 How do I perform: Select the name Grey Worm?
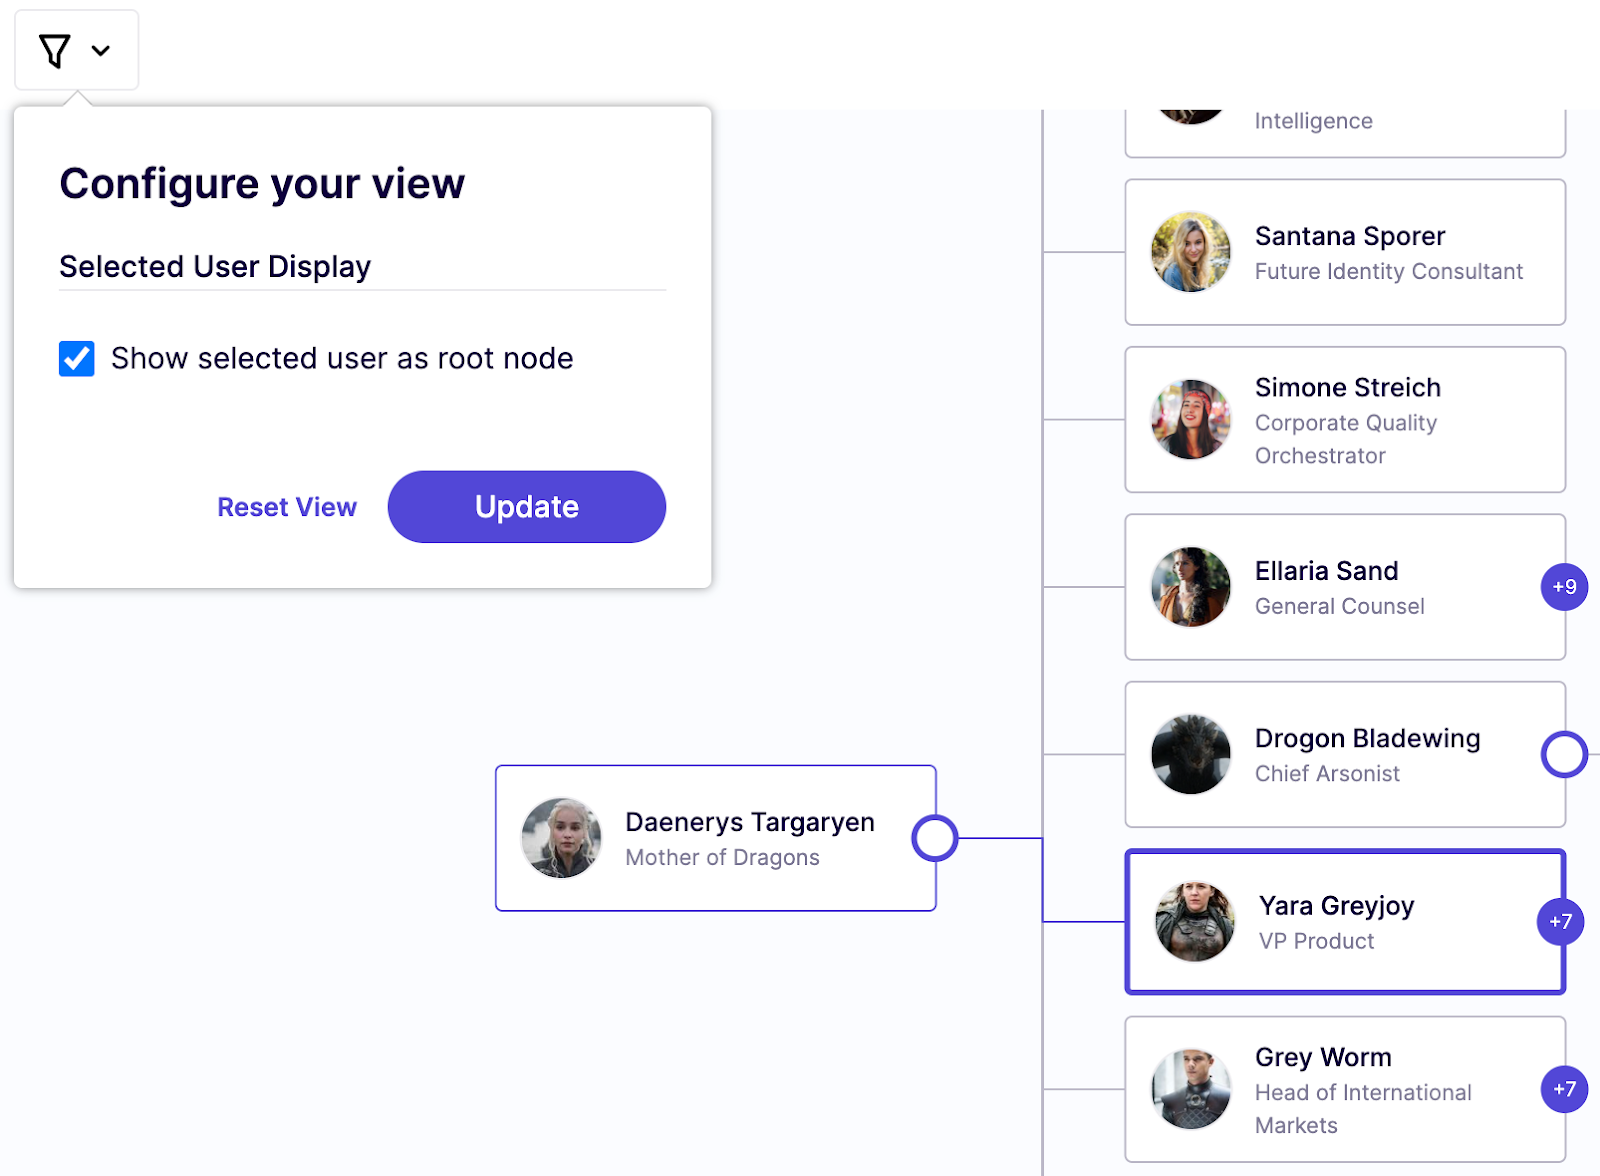(x=1323, y=1057)
